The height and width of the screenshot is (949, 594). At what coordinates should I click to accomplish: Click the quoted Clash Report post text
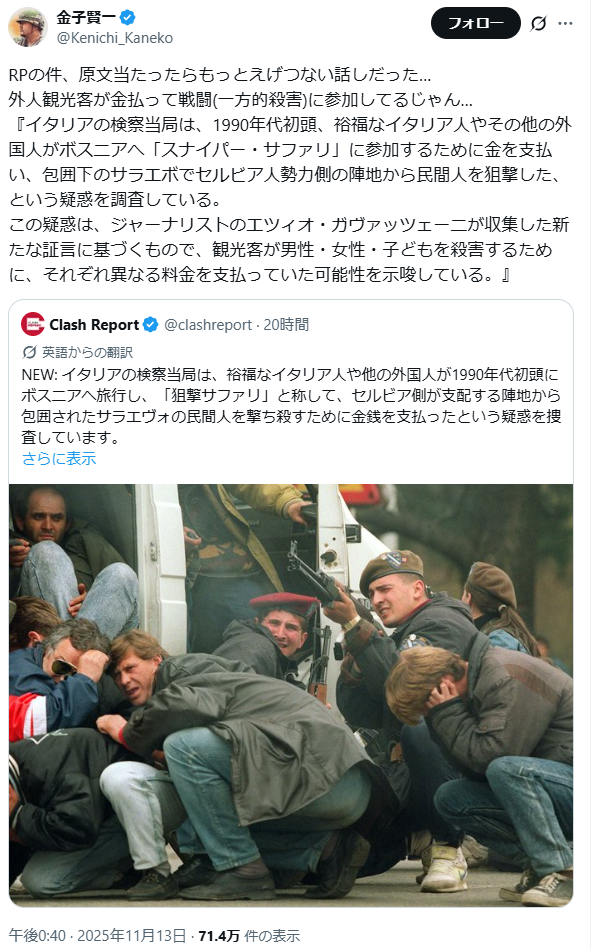tap(291, 406)
